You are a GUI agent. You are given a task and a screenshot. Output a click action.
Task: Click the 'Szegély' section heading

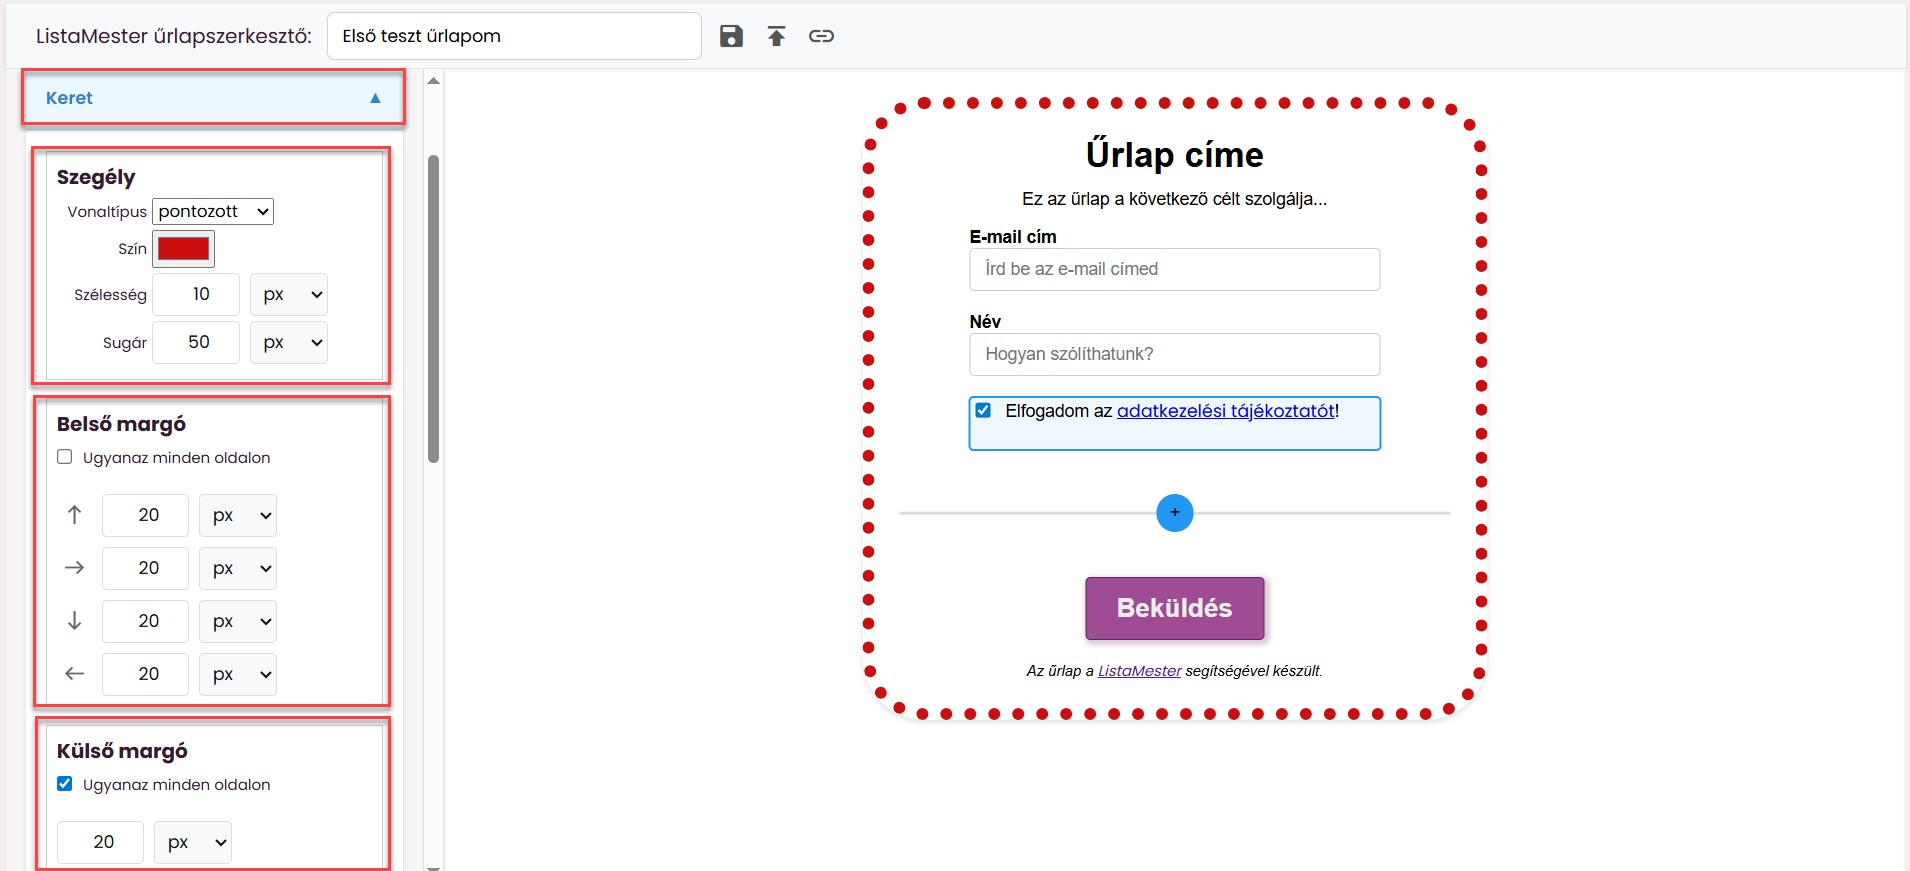(96, 177)
